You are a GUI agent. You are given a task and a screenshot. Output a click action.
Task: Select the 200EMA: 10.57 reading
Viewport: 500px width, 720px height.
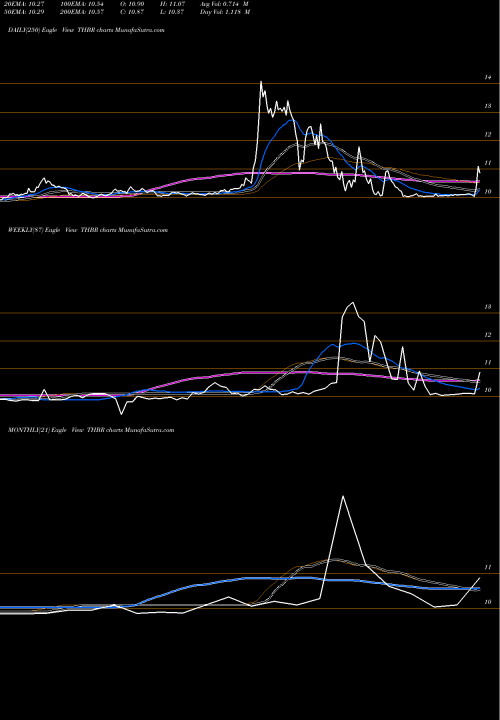(x=86, y=12)
